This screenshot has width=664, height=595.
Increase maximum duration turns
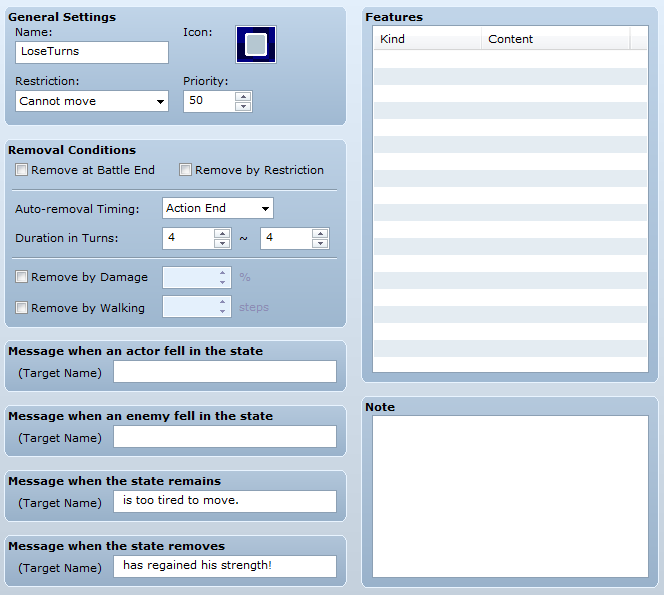[320, 234]
